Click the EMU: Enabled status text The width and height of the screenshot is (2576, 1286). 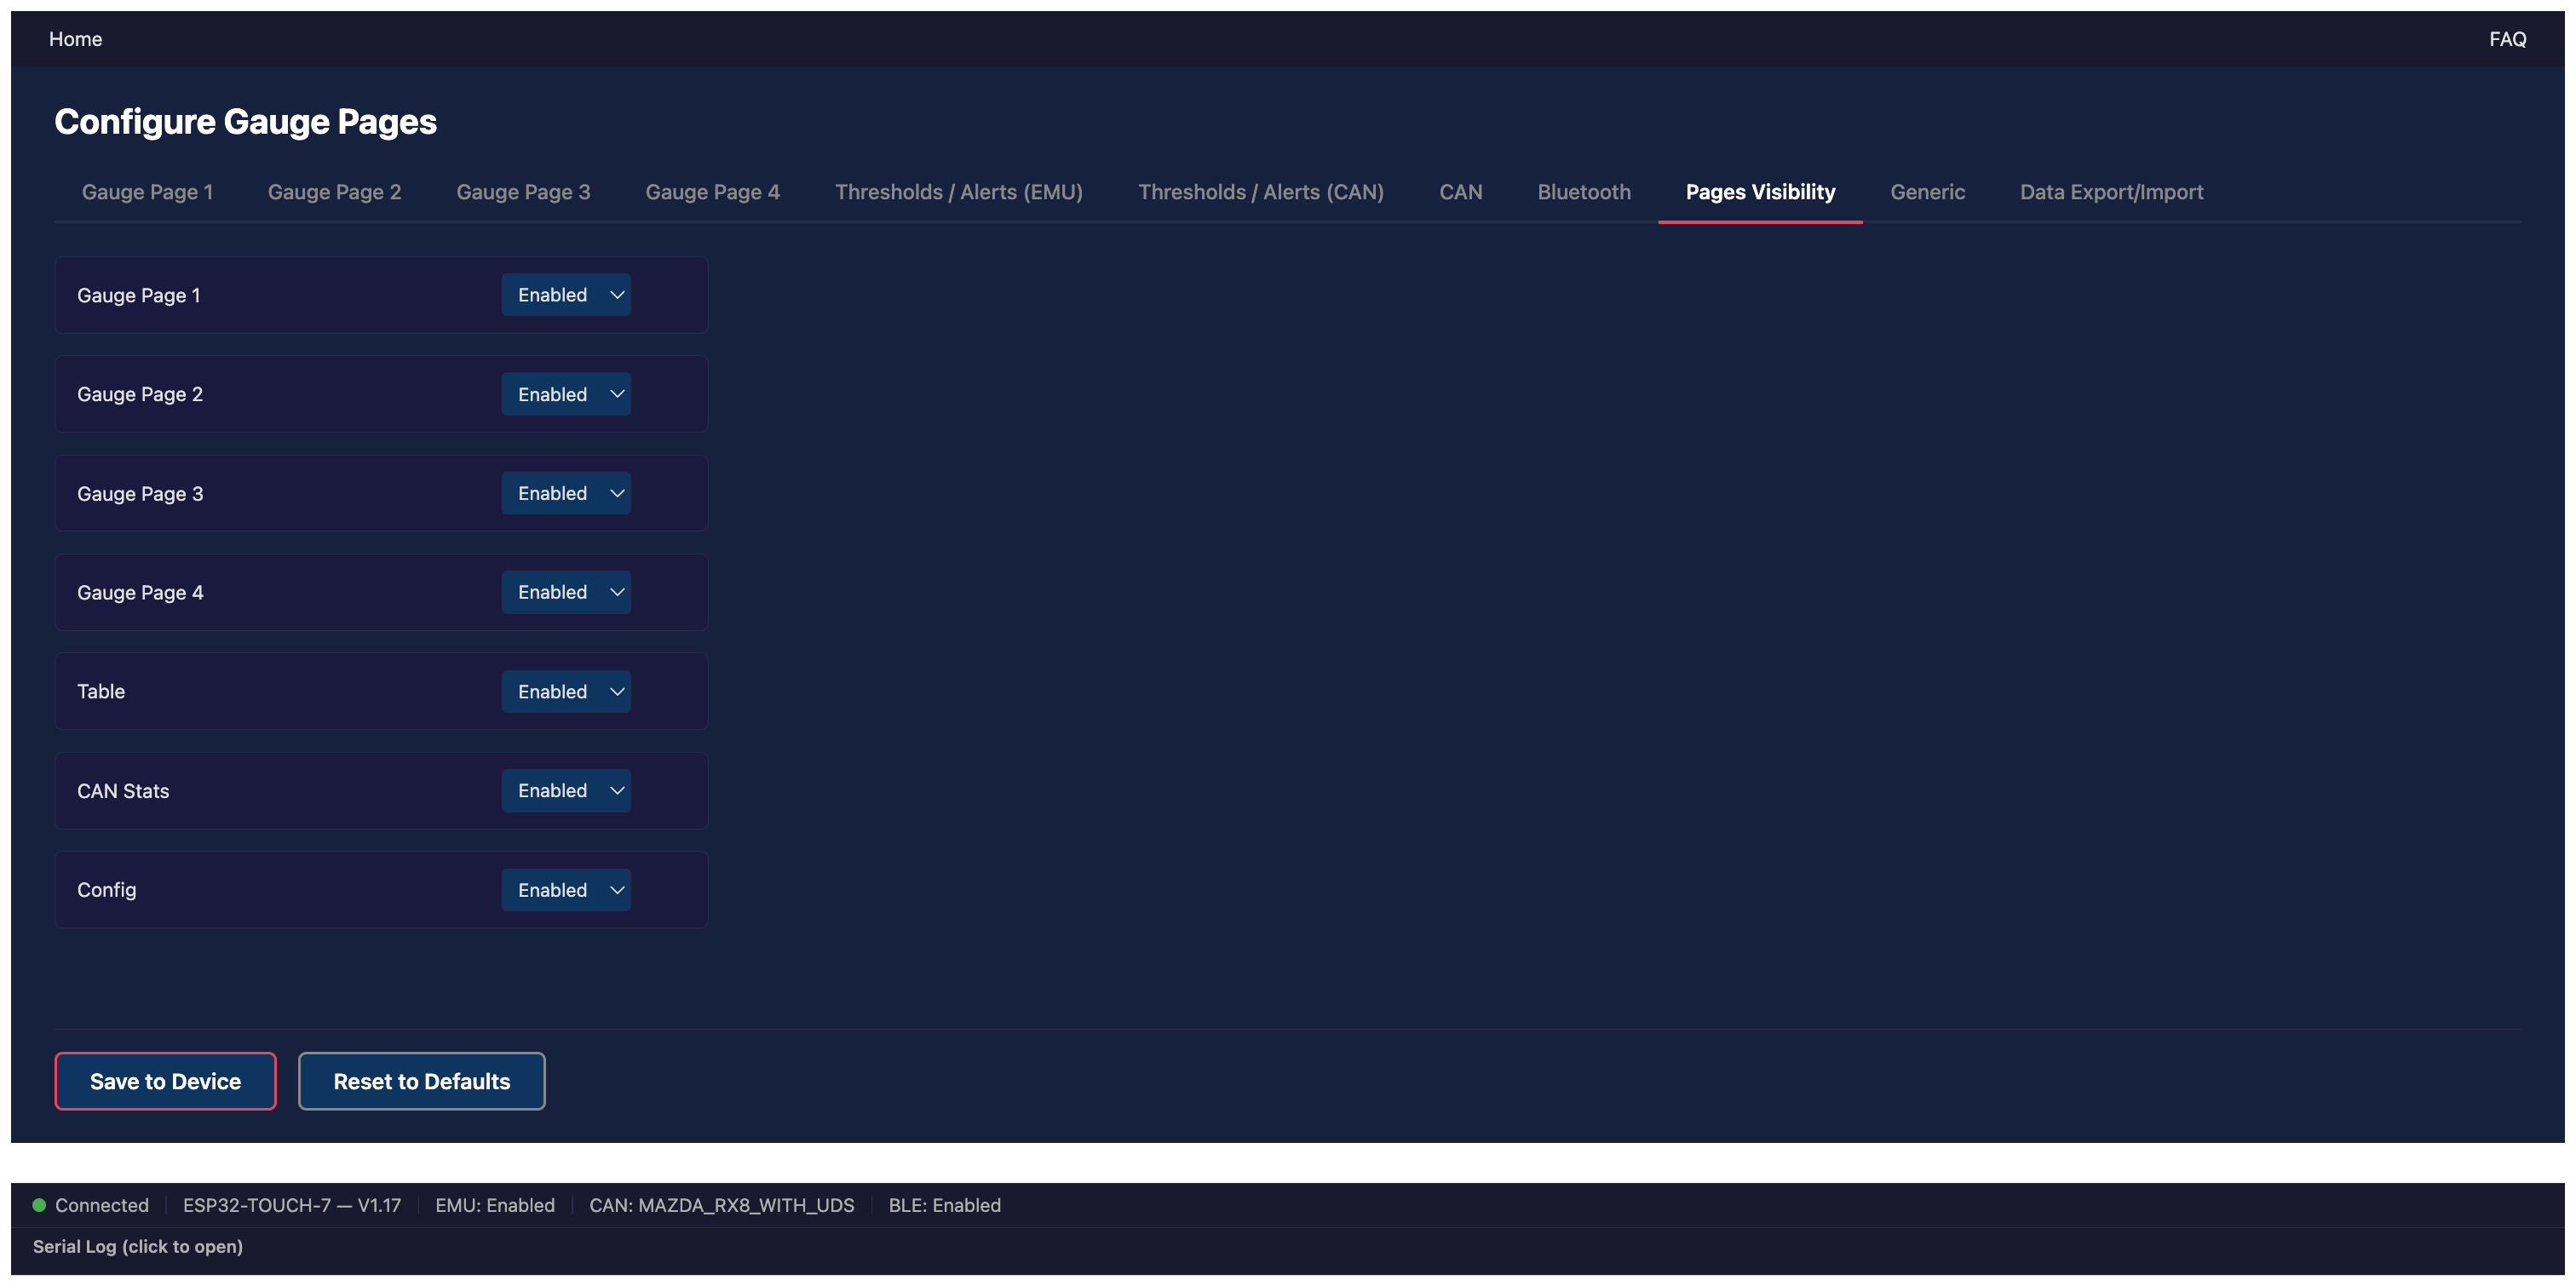[495, 1205]
